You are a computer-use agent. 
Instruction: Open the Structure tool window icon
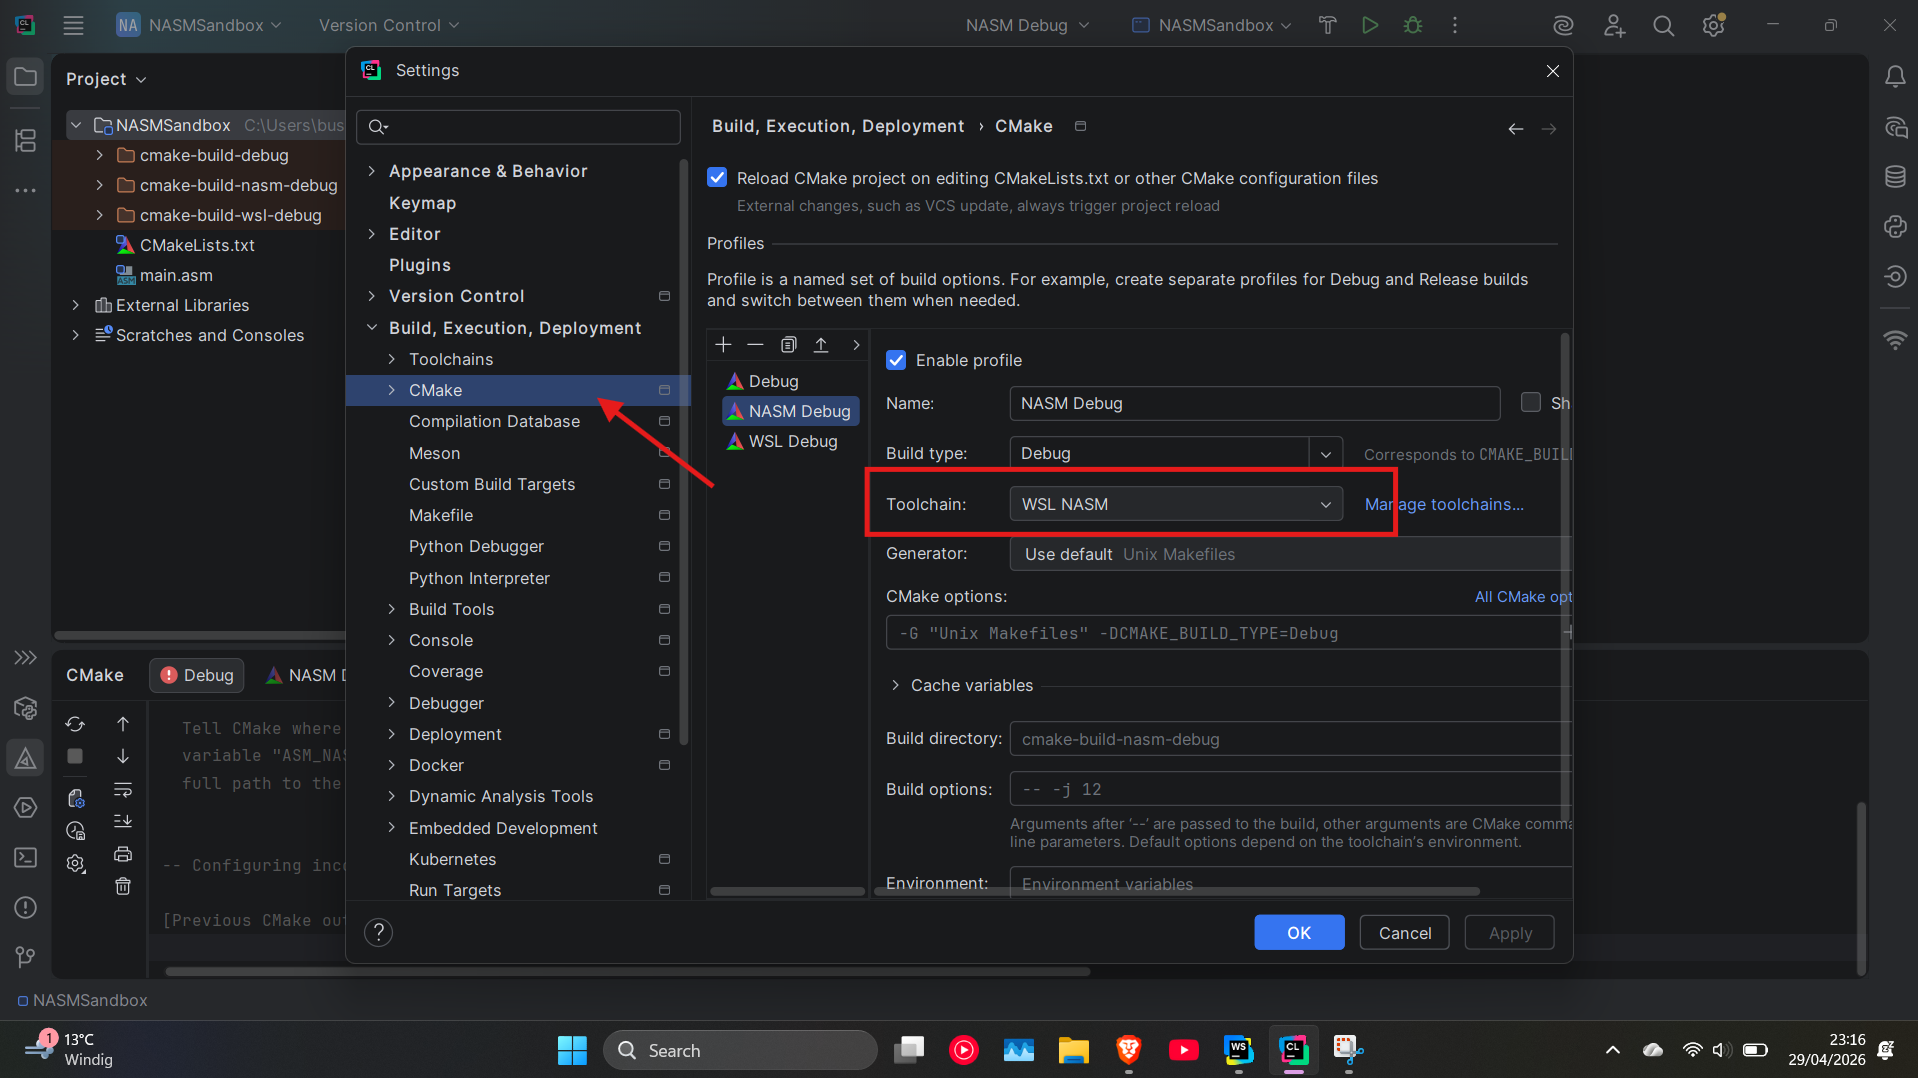click(25, 140)
